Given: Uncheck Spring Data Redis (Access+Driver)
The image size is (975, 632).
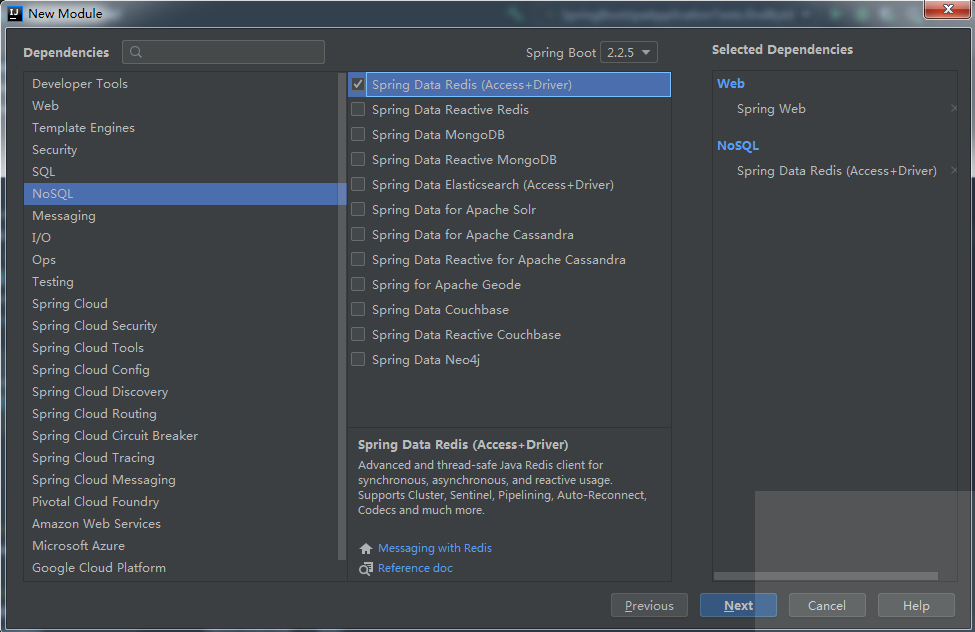Looking at the screenshot, I should [358, 85].
